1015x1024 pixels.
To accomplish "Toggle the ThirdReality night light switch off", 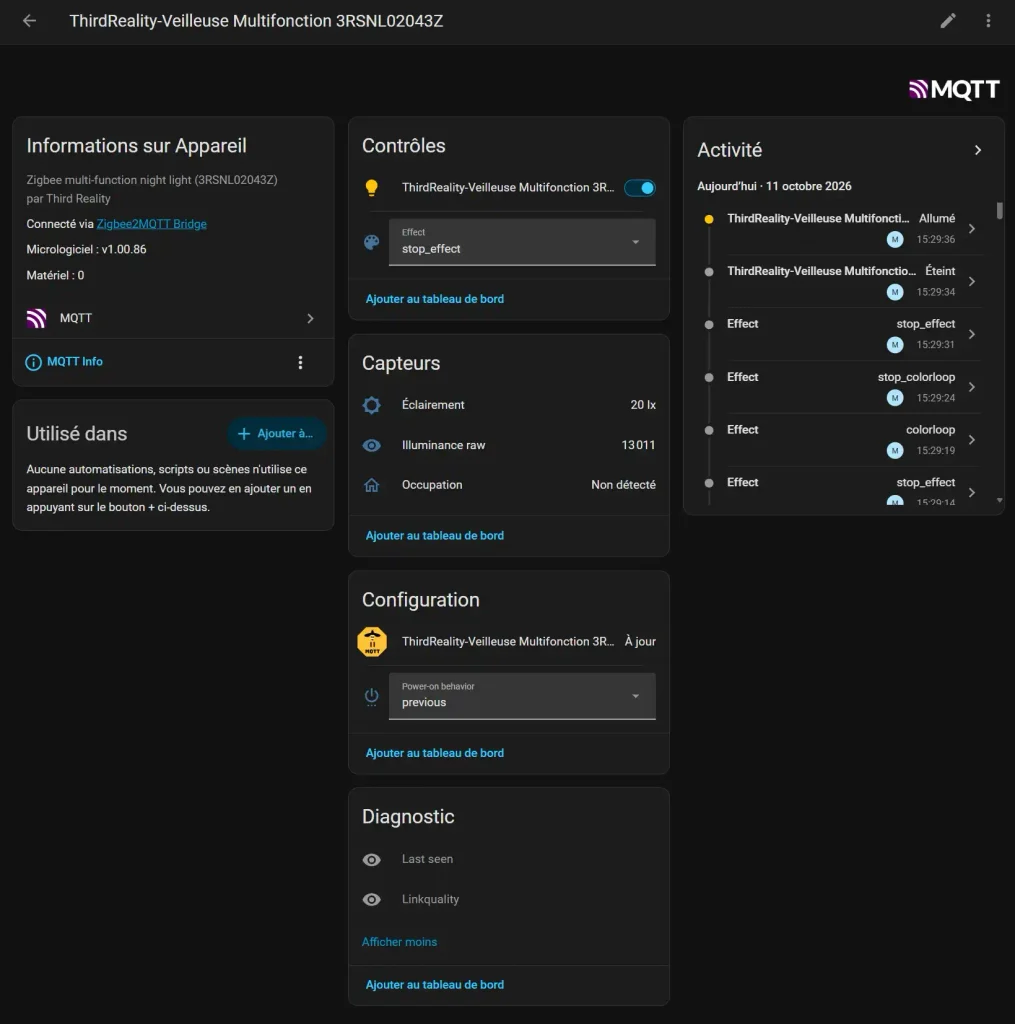I will pyautogui.click(x=639, y=188).
